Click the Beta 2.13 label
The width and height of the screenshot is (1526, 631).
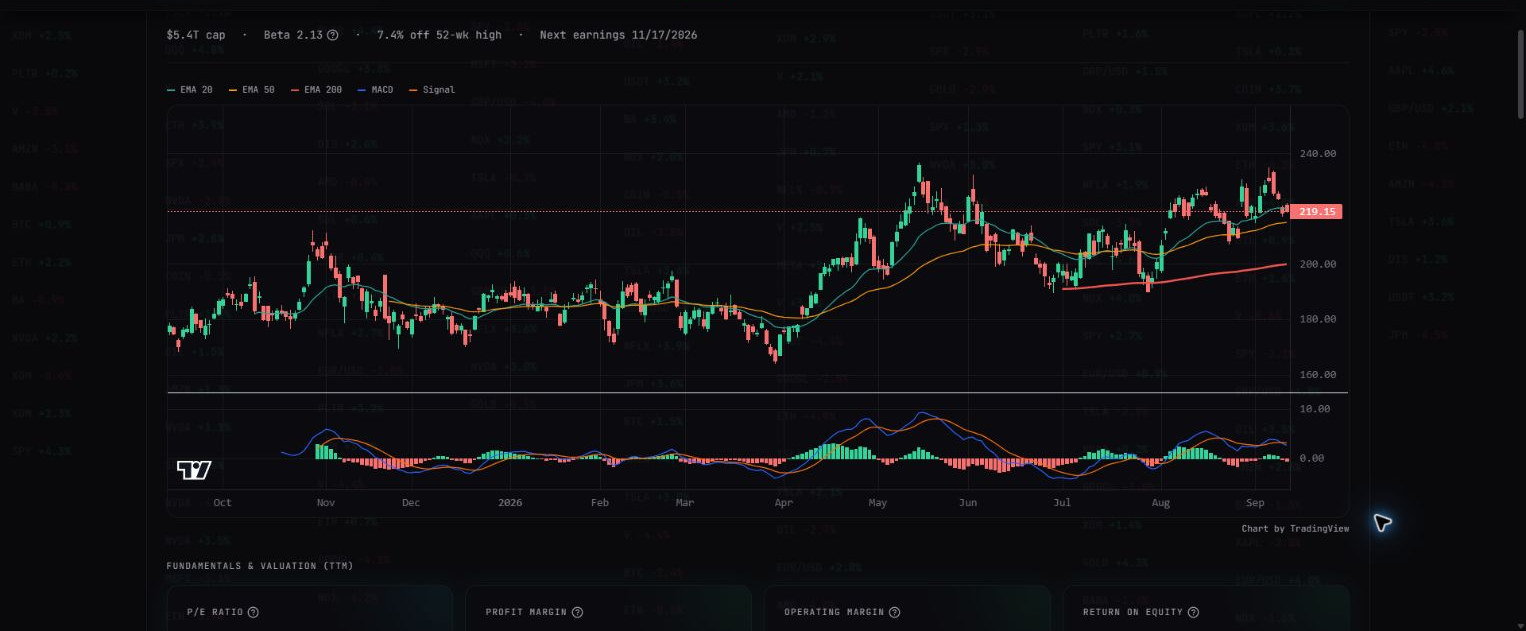coord(293,35)
